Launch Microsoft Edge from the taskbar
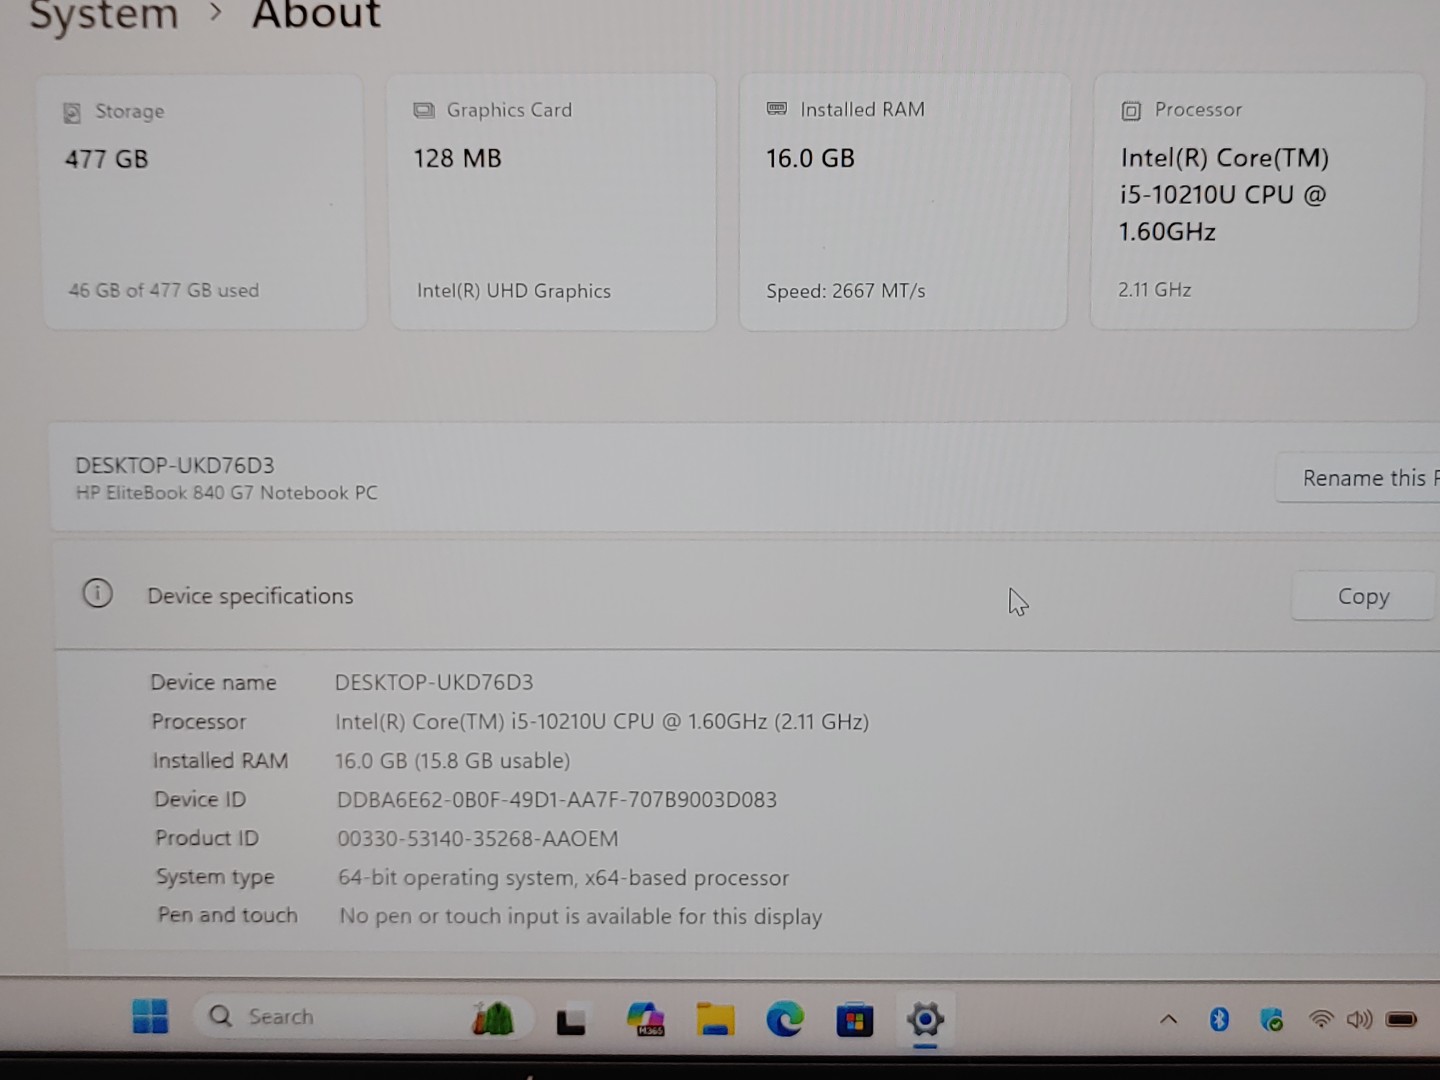 click(x=785, y=1019)
